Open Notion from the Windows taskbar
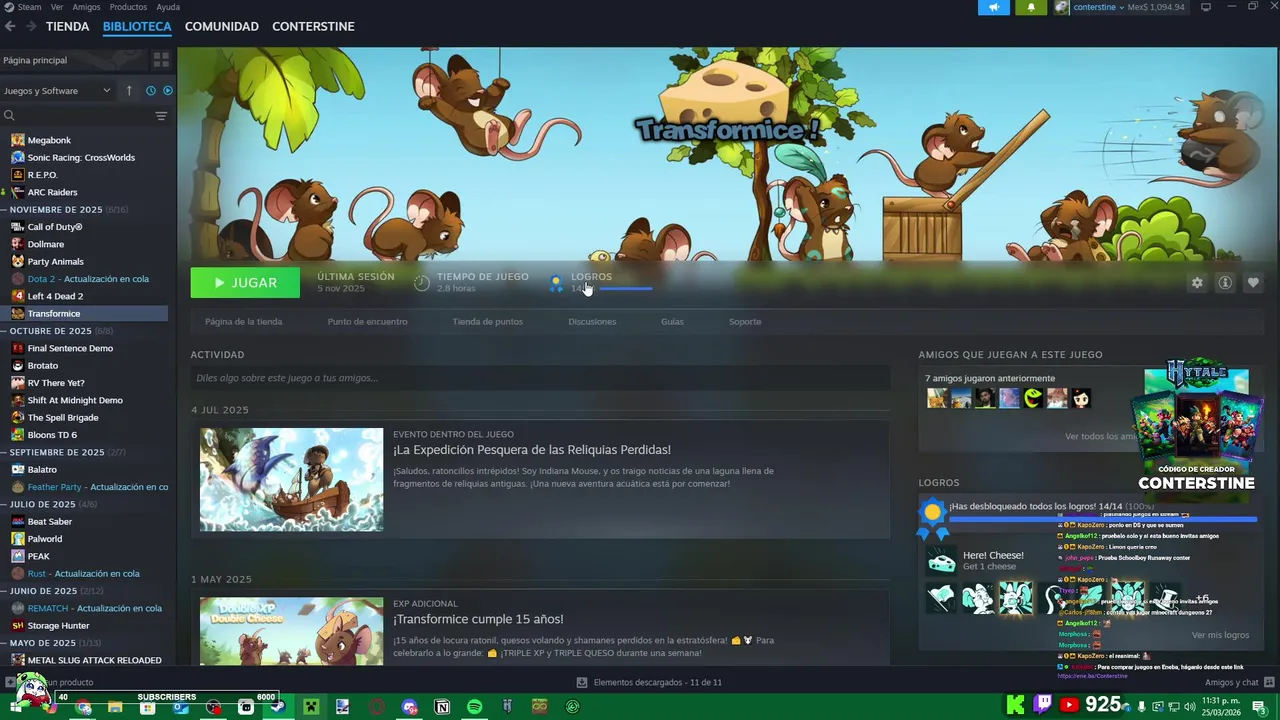Image resolution: width=1280 pixels, height=720 pixels. [x=442, y=707]
